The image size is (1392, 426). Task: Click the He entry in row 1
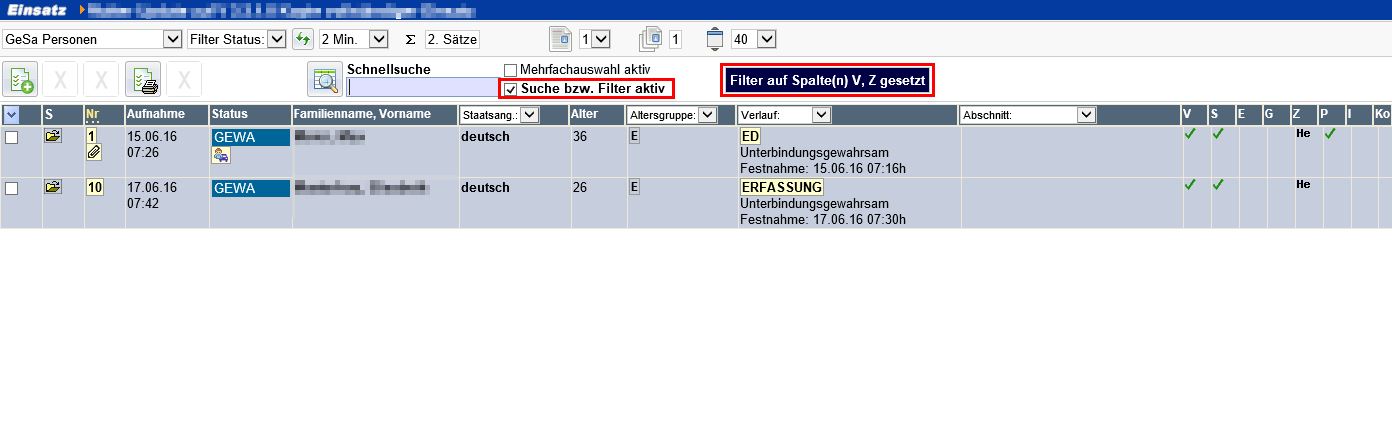(x=1303, y=133)
